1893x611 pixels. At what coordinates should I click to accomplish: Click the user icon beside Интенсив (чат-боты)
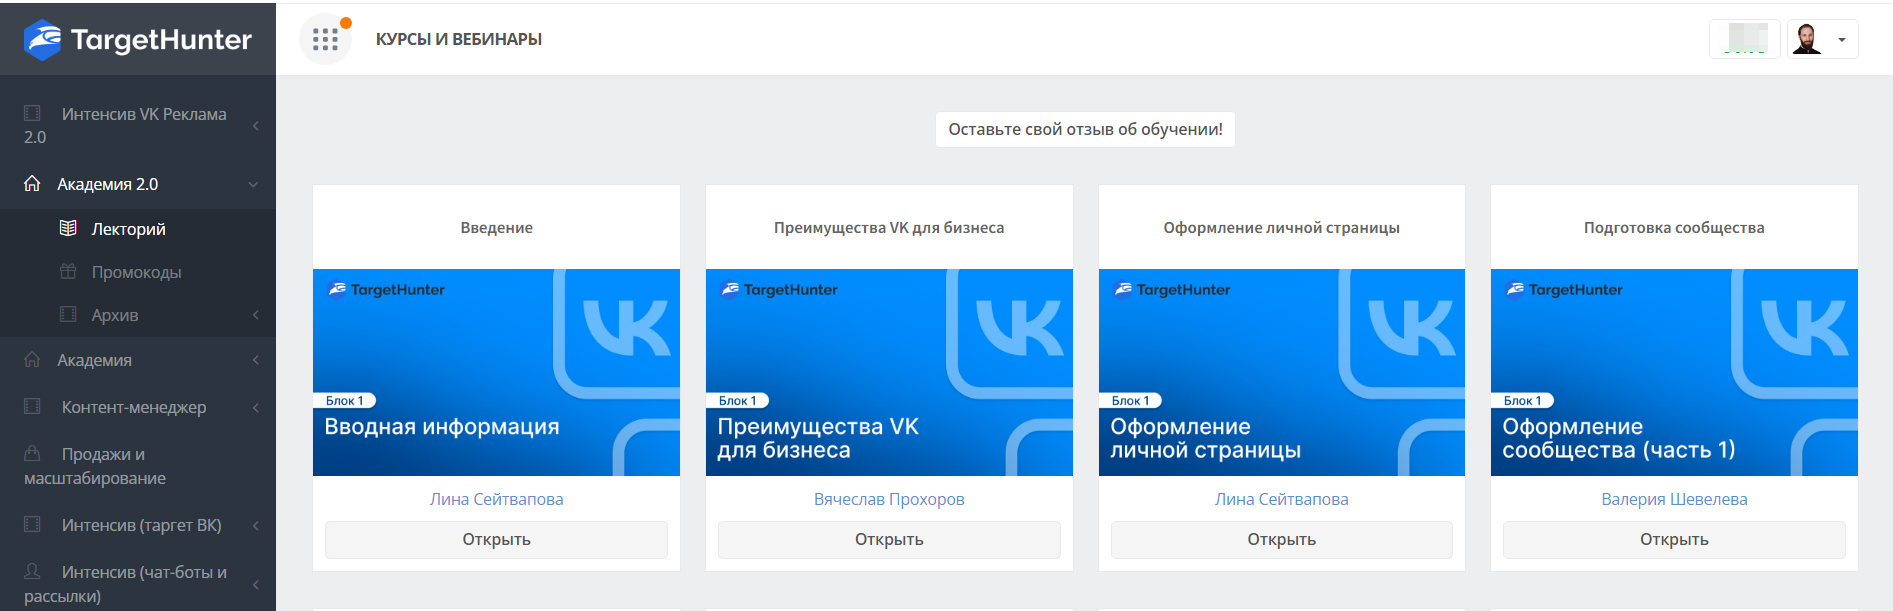pyautogui.click(x=32, y=571)
